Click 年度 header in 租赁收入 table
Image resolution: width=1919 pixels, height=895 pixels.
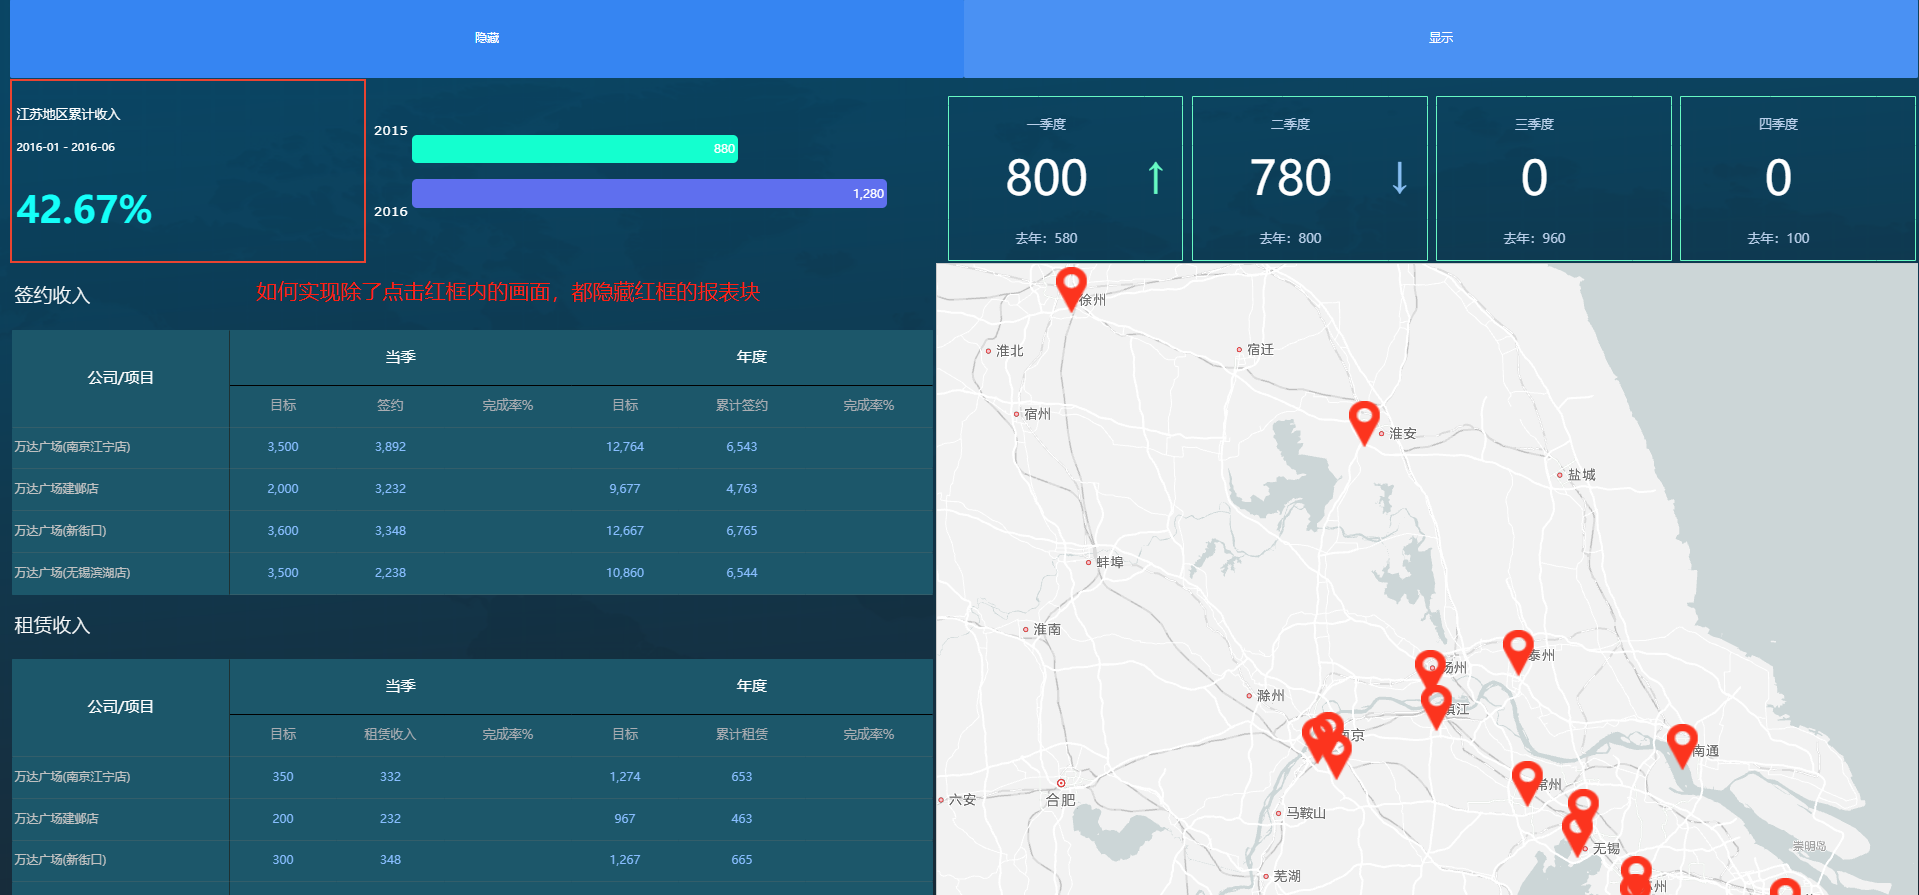pyautogui.click(x=751, y=686)
